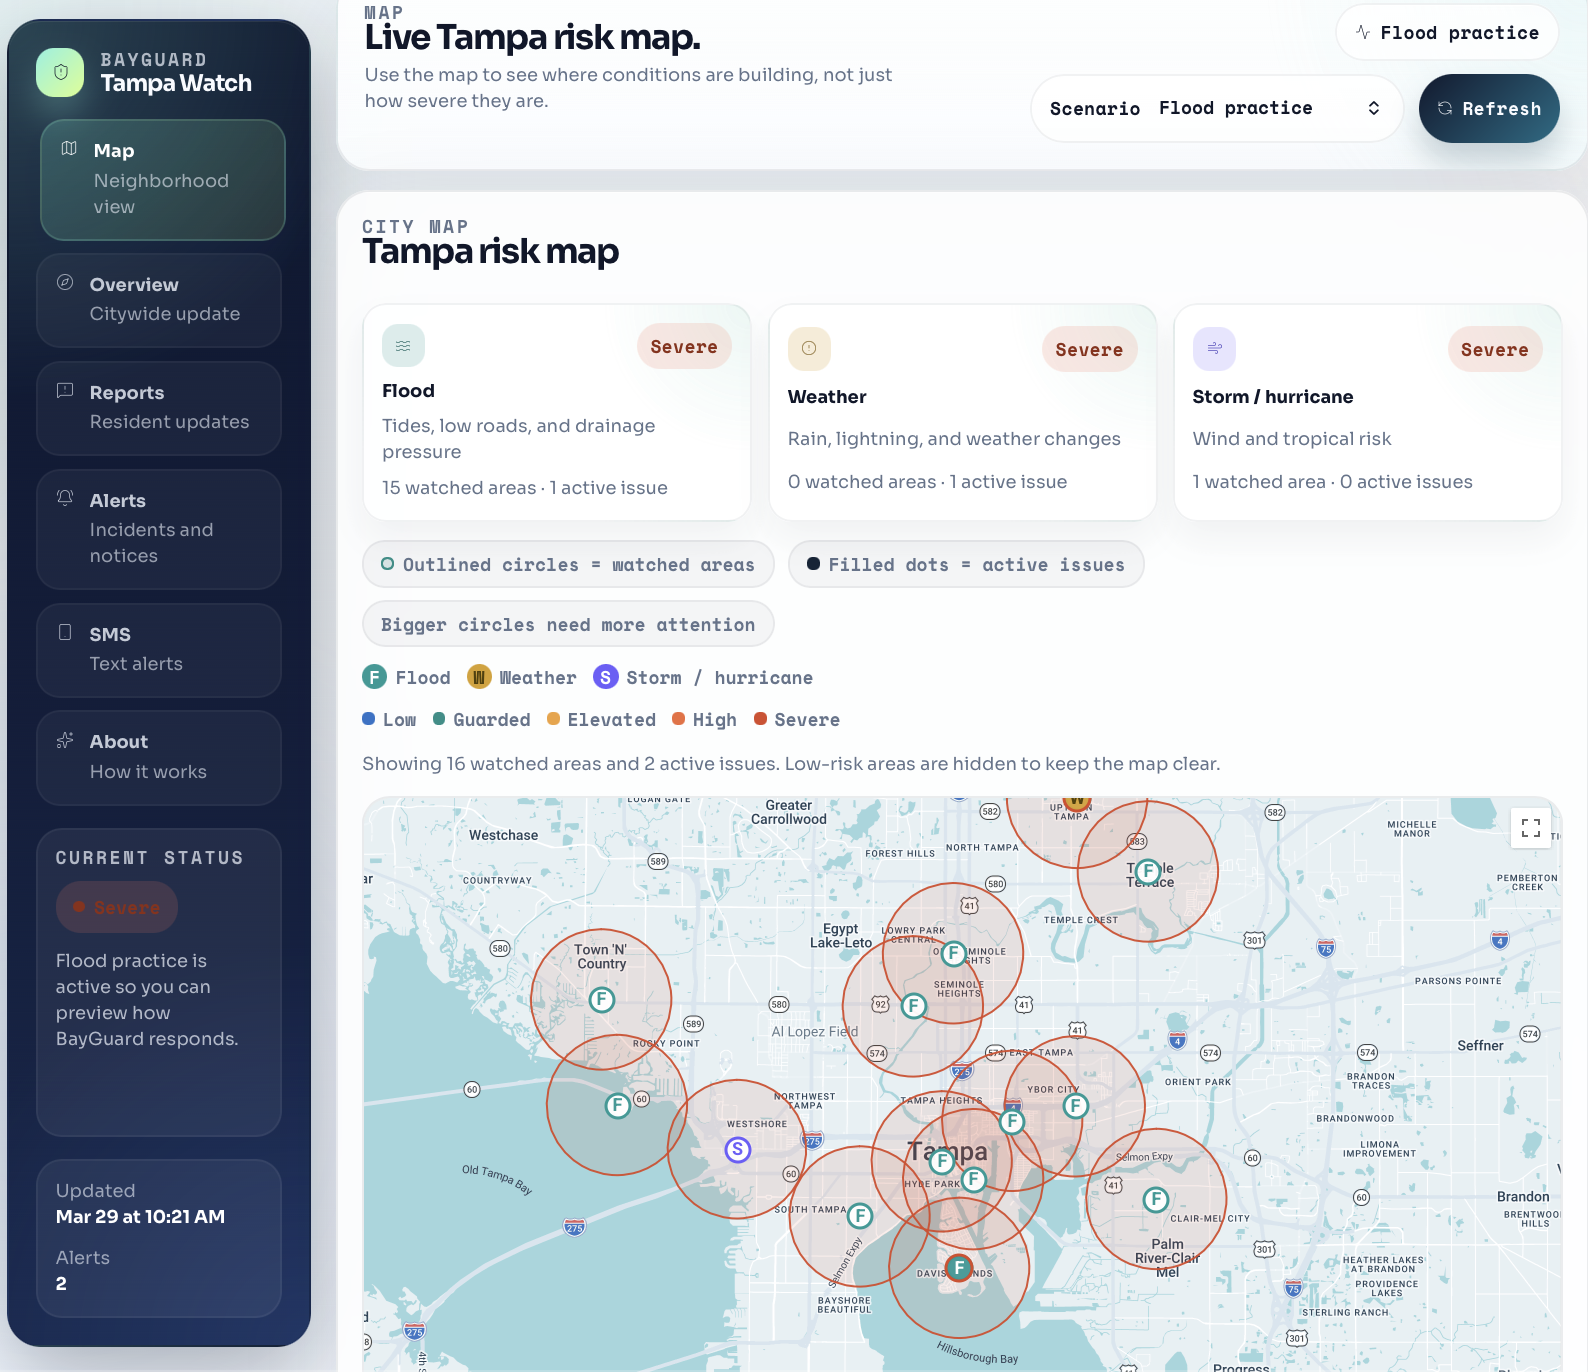Click the Refresh button
Image resolution: width=1588 pixels, height=1372 pixels.
pyautogui.click(x=1489, y=108)
